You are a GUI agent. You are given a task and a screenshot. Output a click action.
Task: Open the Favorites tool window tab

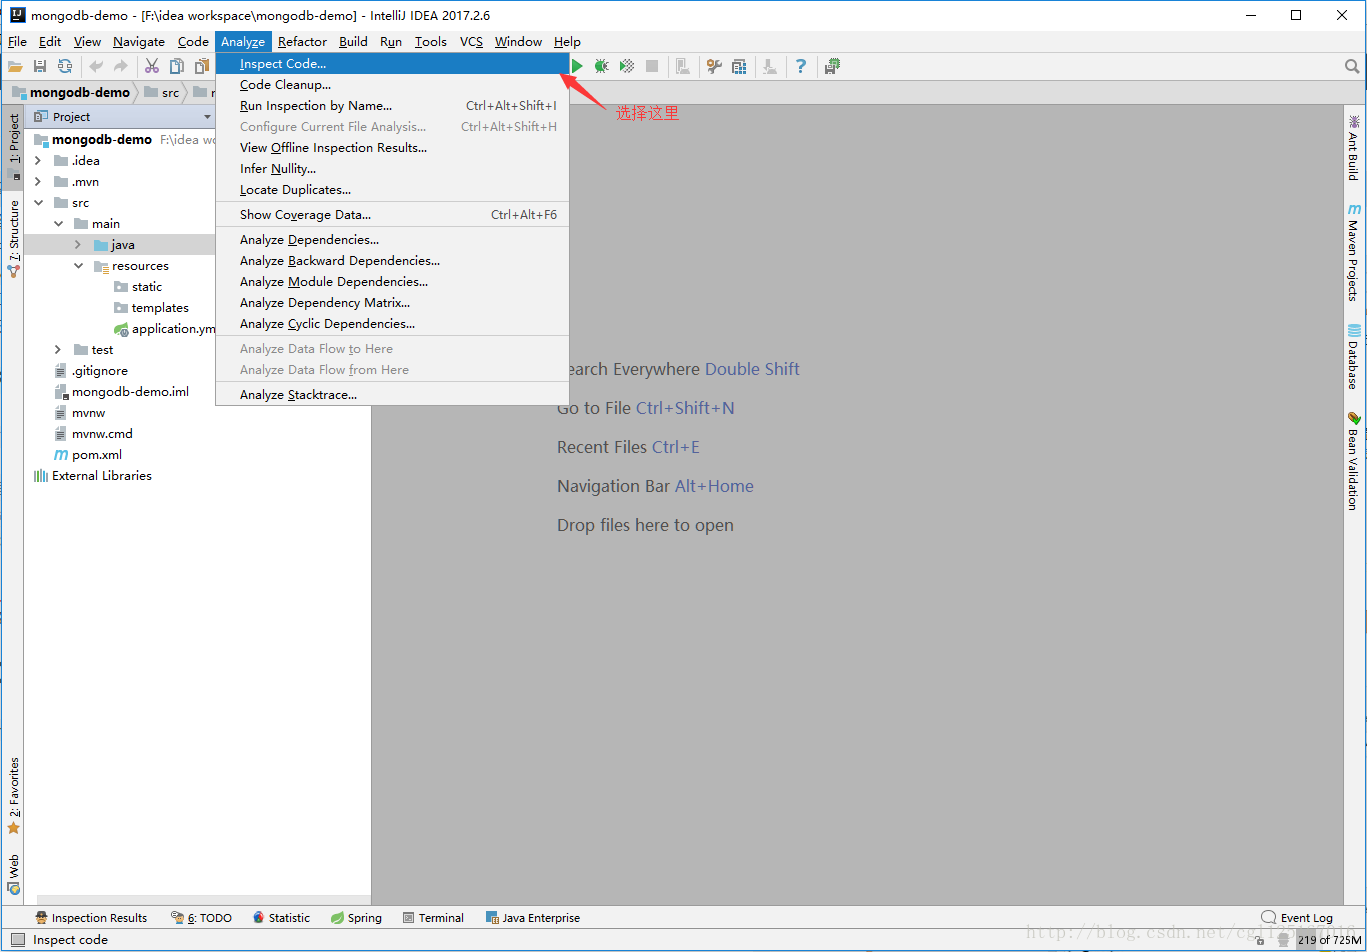14,795
